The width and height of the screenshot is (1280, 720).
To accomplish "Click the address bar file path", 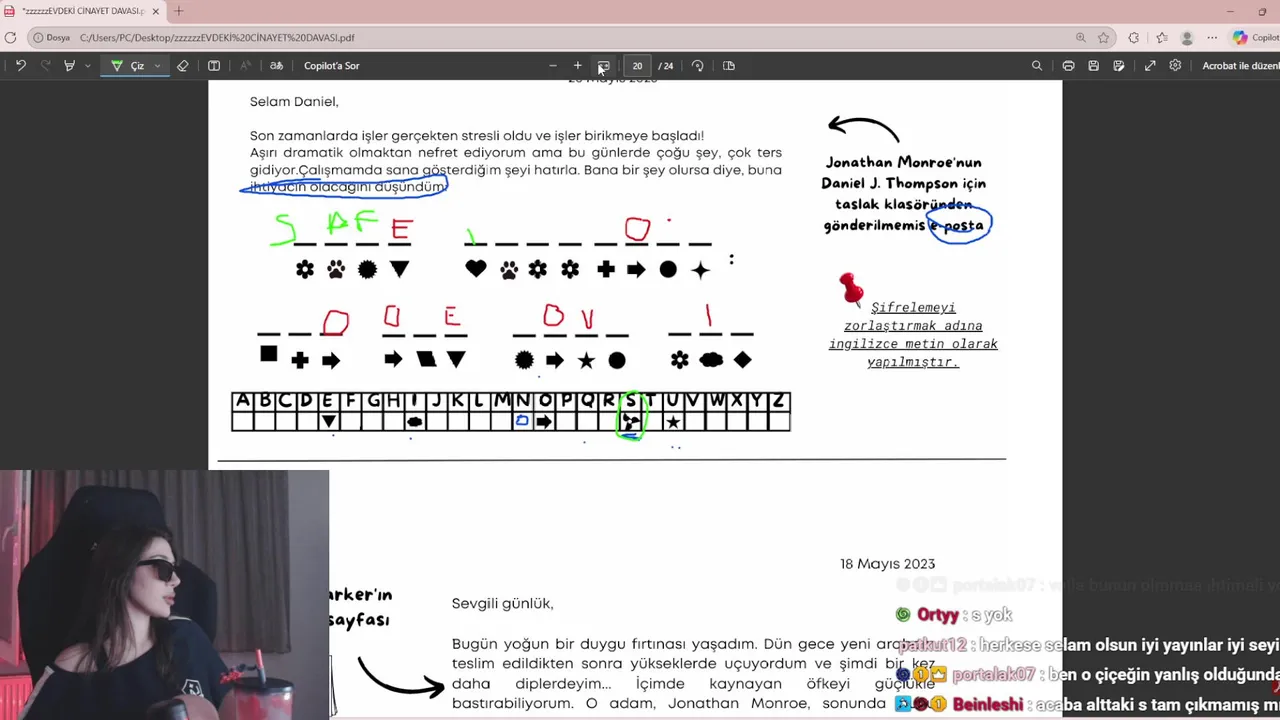I will pos(217,38).
